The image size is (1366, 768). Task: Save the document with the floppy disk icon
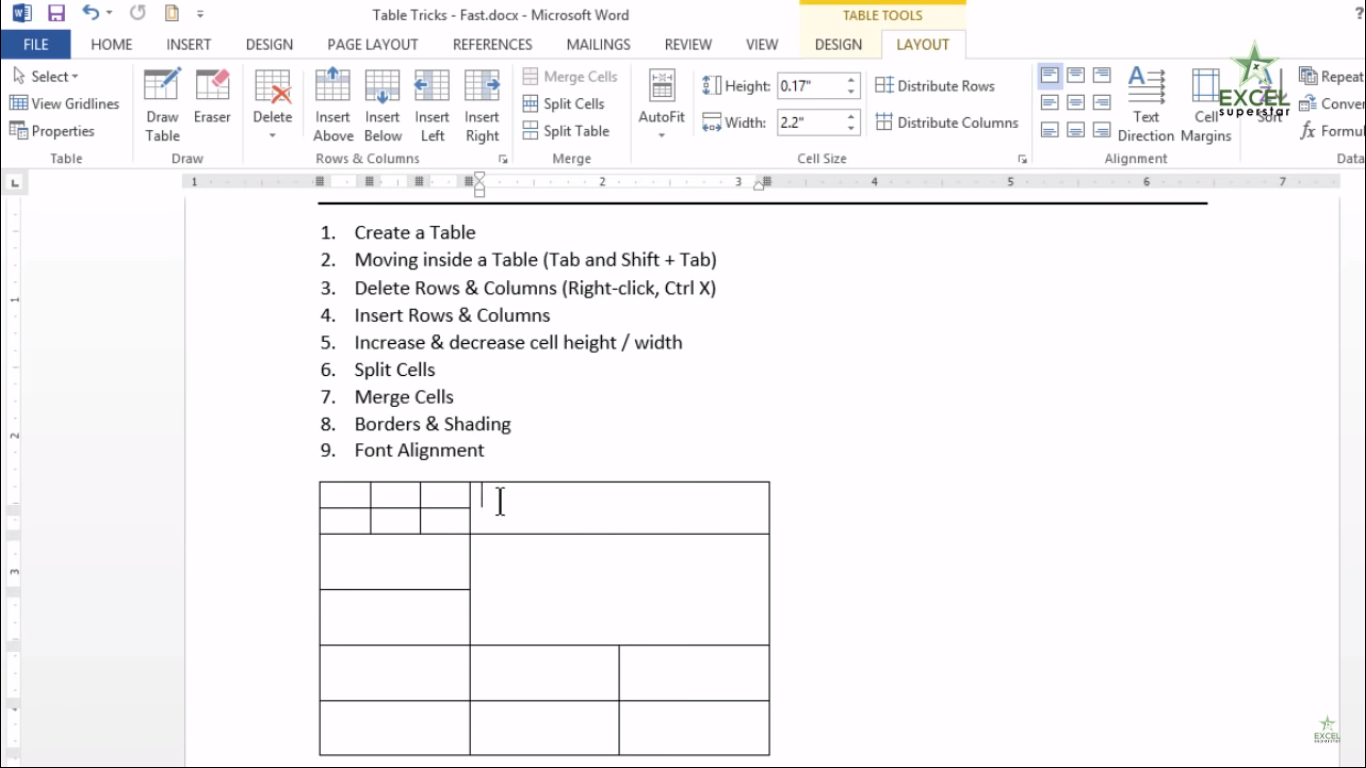[x=56, y=14]
